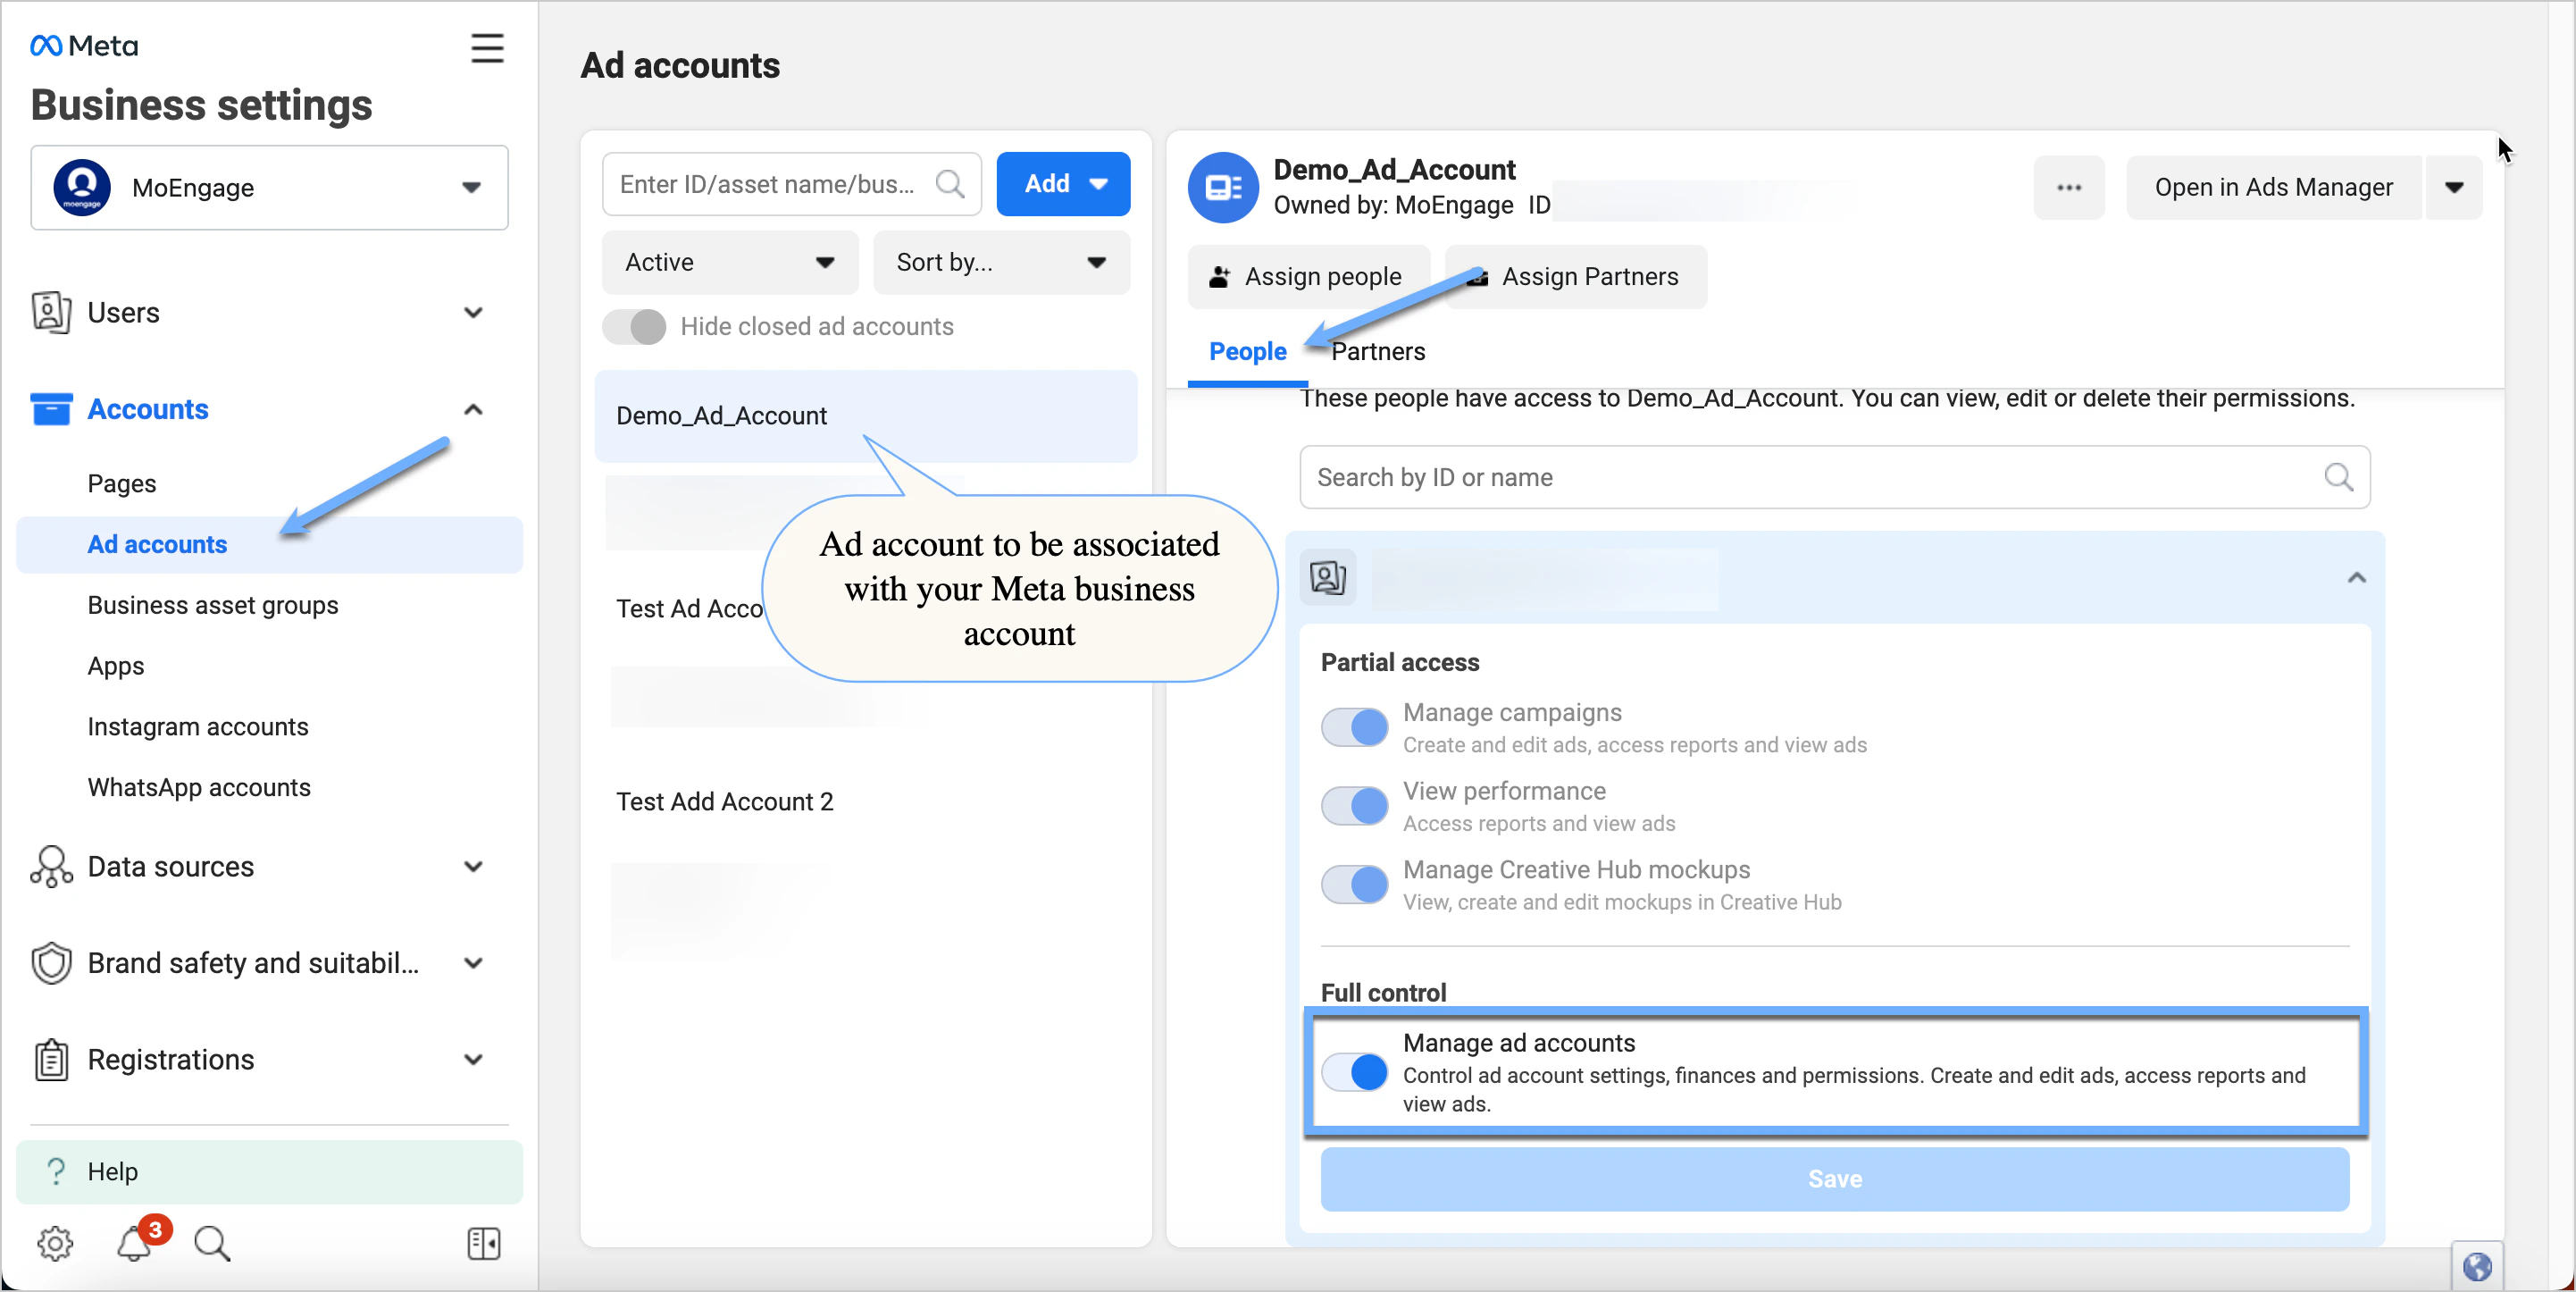
Task: Click the hamburger menu icon
Action: point(487,48)
